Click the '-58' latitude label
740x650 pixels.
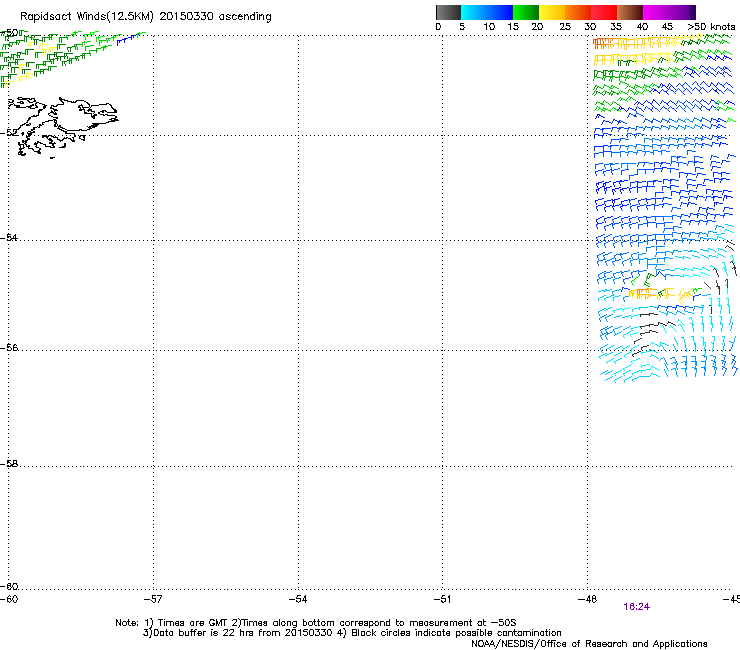coord(9,464)
